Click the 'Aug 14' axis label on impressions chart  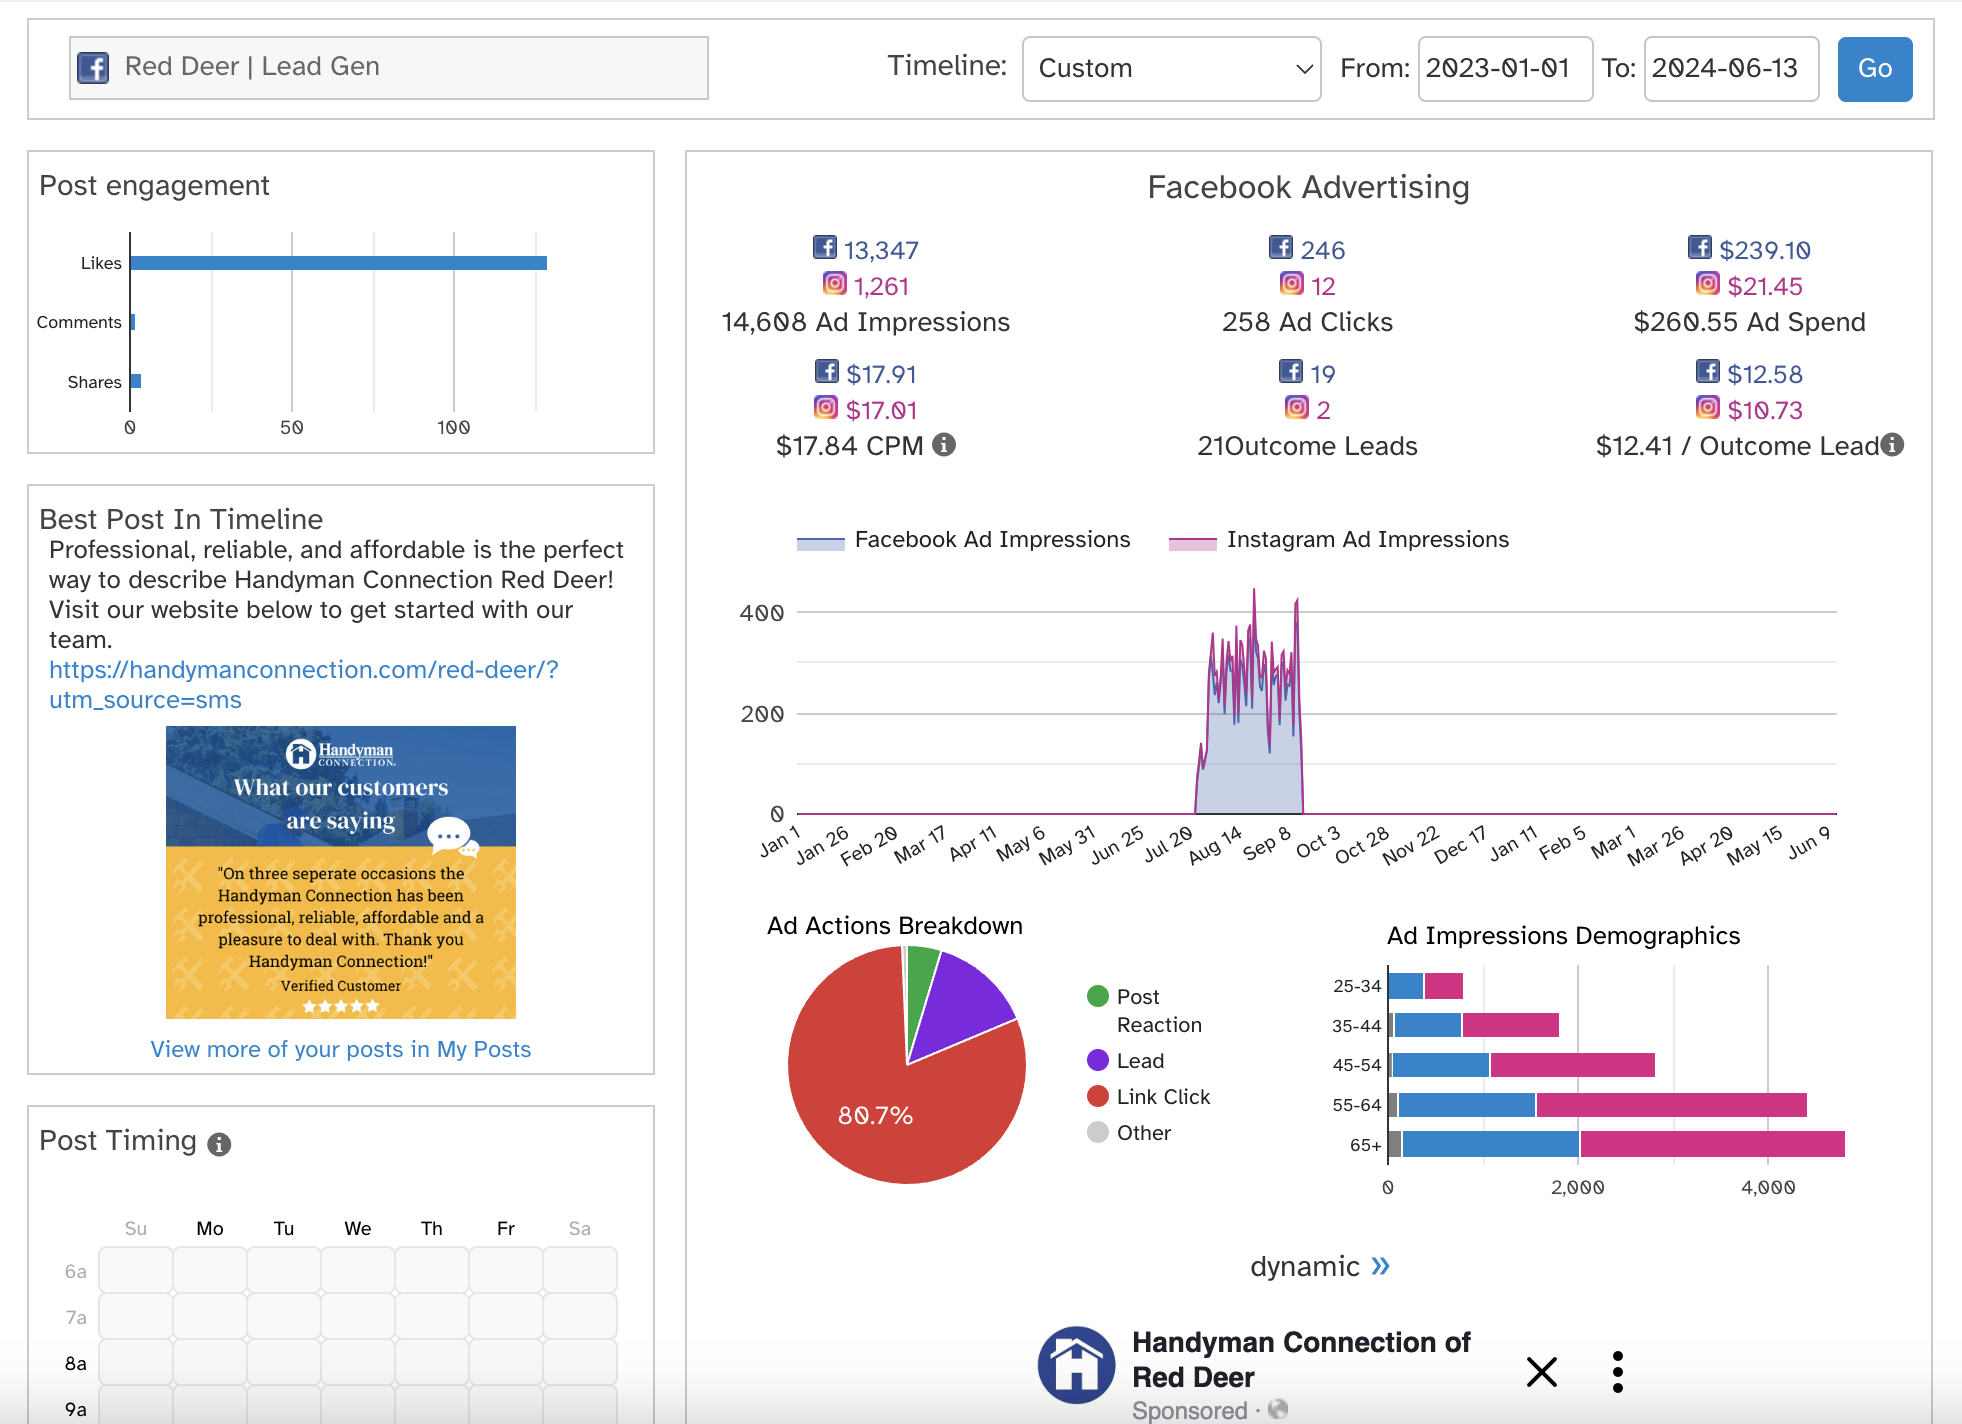(x=1215, y=845)
